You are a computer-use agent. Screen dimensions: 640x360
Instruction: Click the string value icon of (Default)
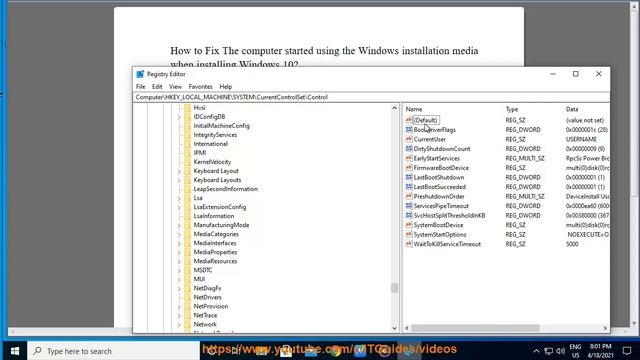coord(409,120)
